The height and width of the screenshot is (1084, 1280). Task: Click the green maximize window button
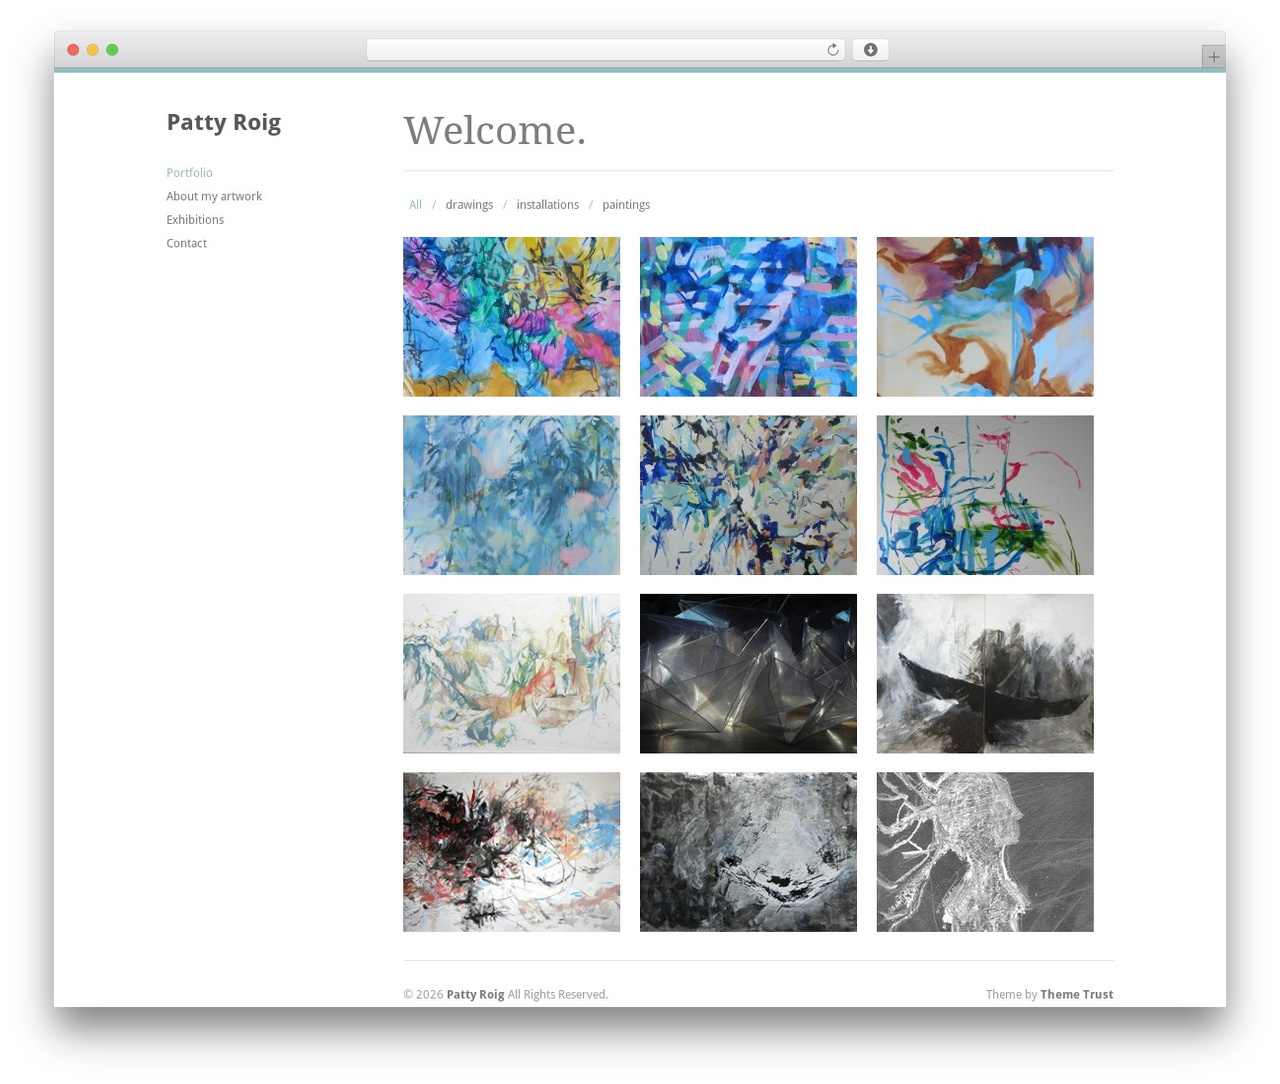pyautogui.click(x=112, y=50)
